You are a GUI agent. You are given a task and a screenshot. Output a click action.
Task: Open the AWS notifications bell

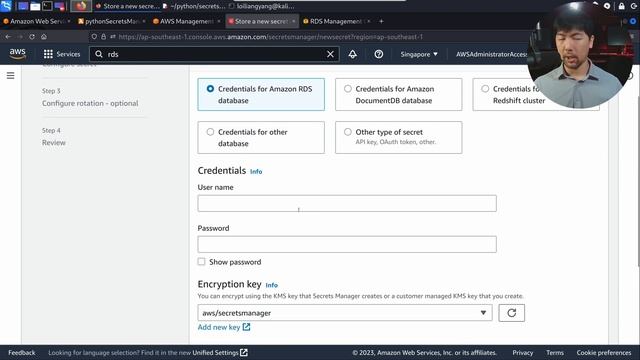click(353, 54)
